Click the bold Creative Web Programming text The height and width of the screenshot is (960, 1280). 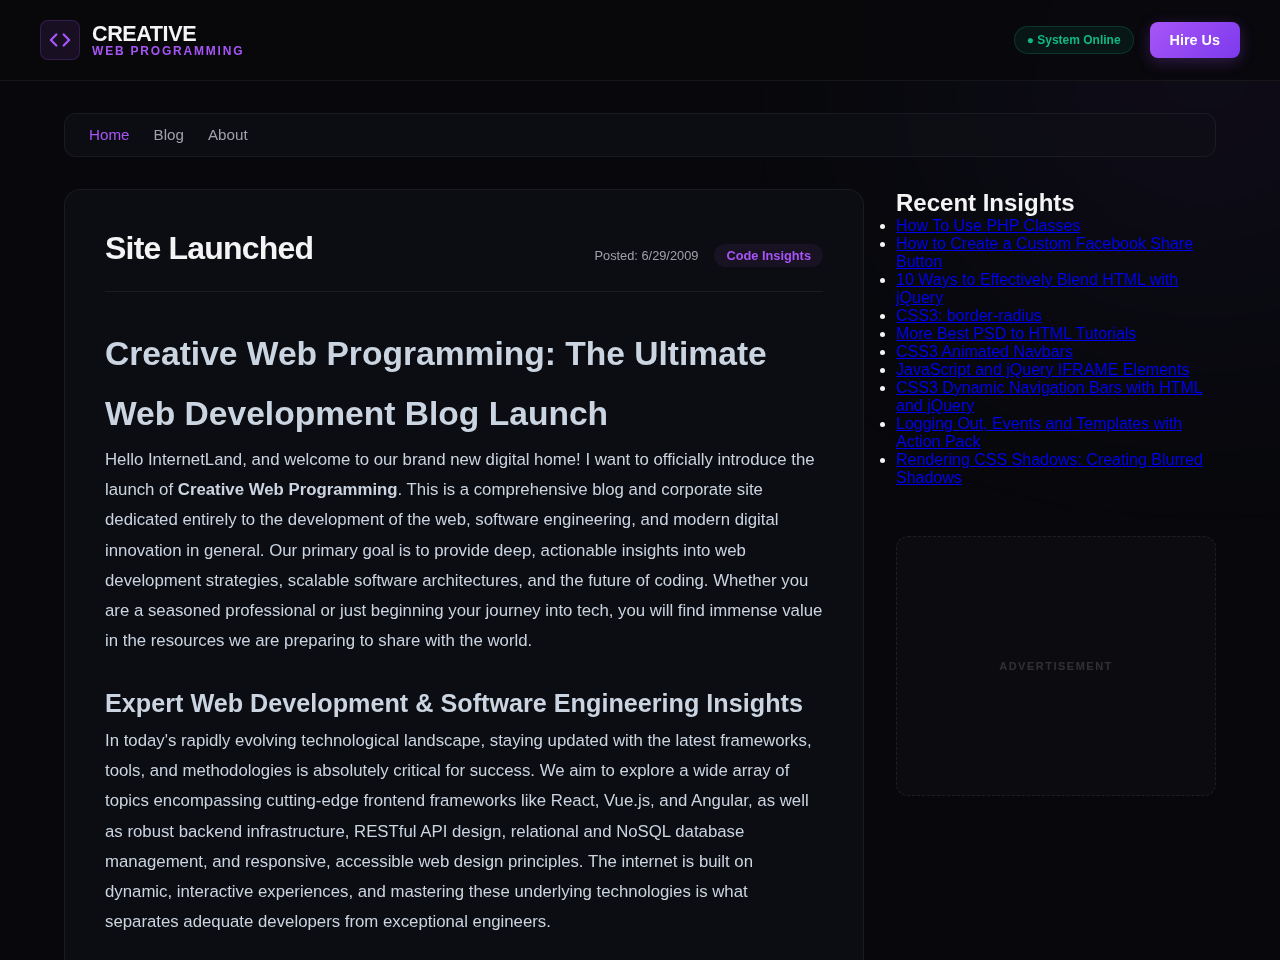coord(288,490)
